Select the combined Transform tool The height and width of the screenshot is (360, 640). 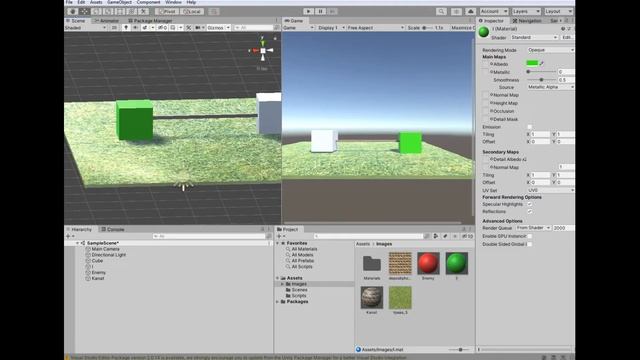tap(131, 11)
